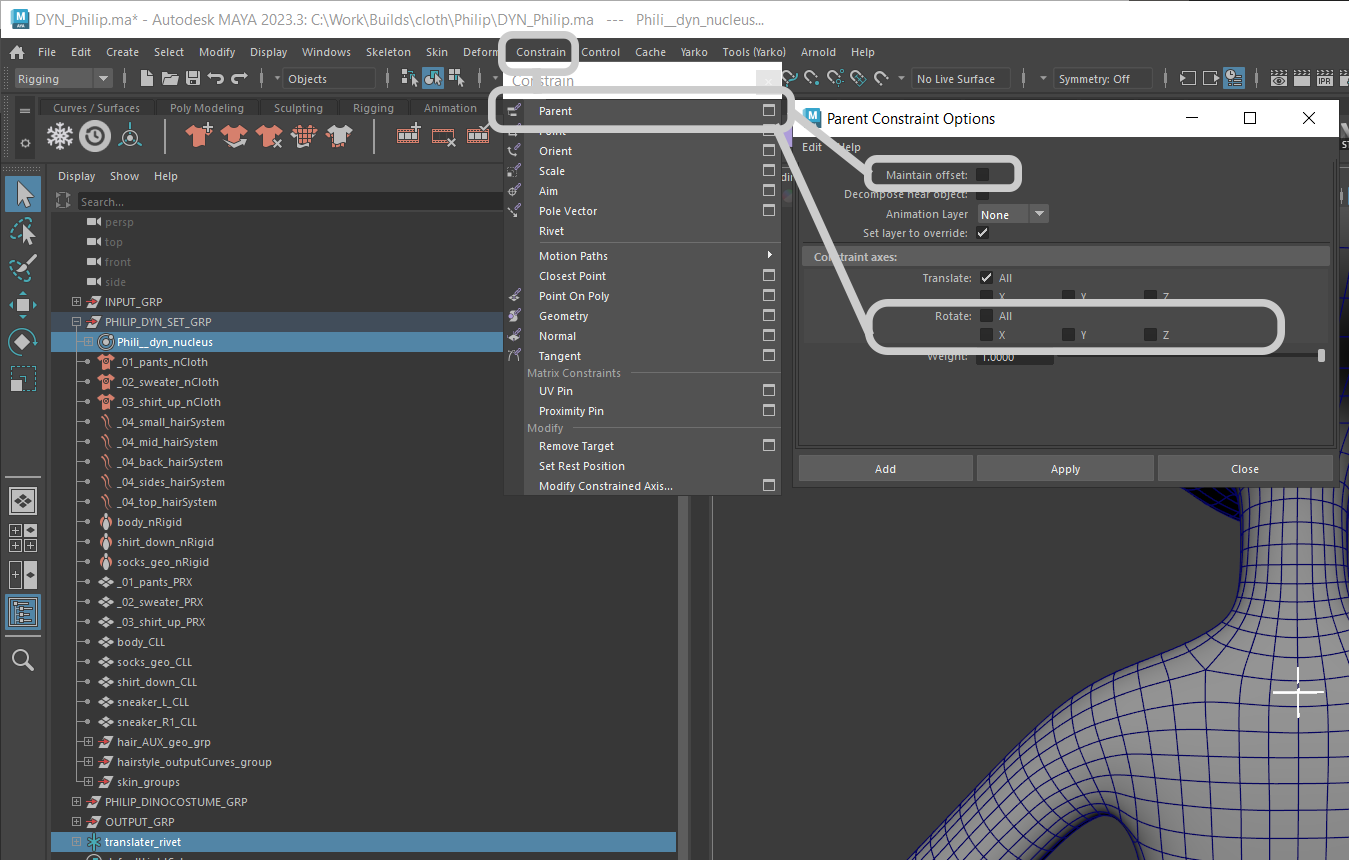Image resolution: width=1349 pixels, height=860 pixels.
Task: Collapse the PHILIP_DYN_SET_GRP tree node
Action: click(x=77, y=322)
